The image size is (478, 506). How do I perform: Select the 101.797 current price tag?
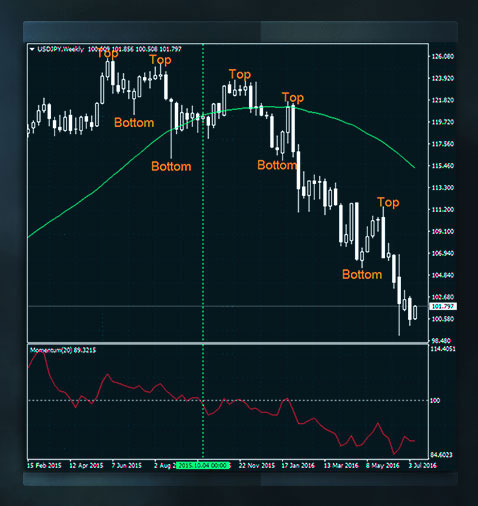(x=443, y=306)
